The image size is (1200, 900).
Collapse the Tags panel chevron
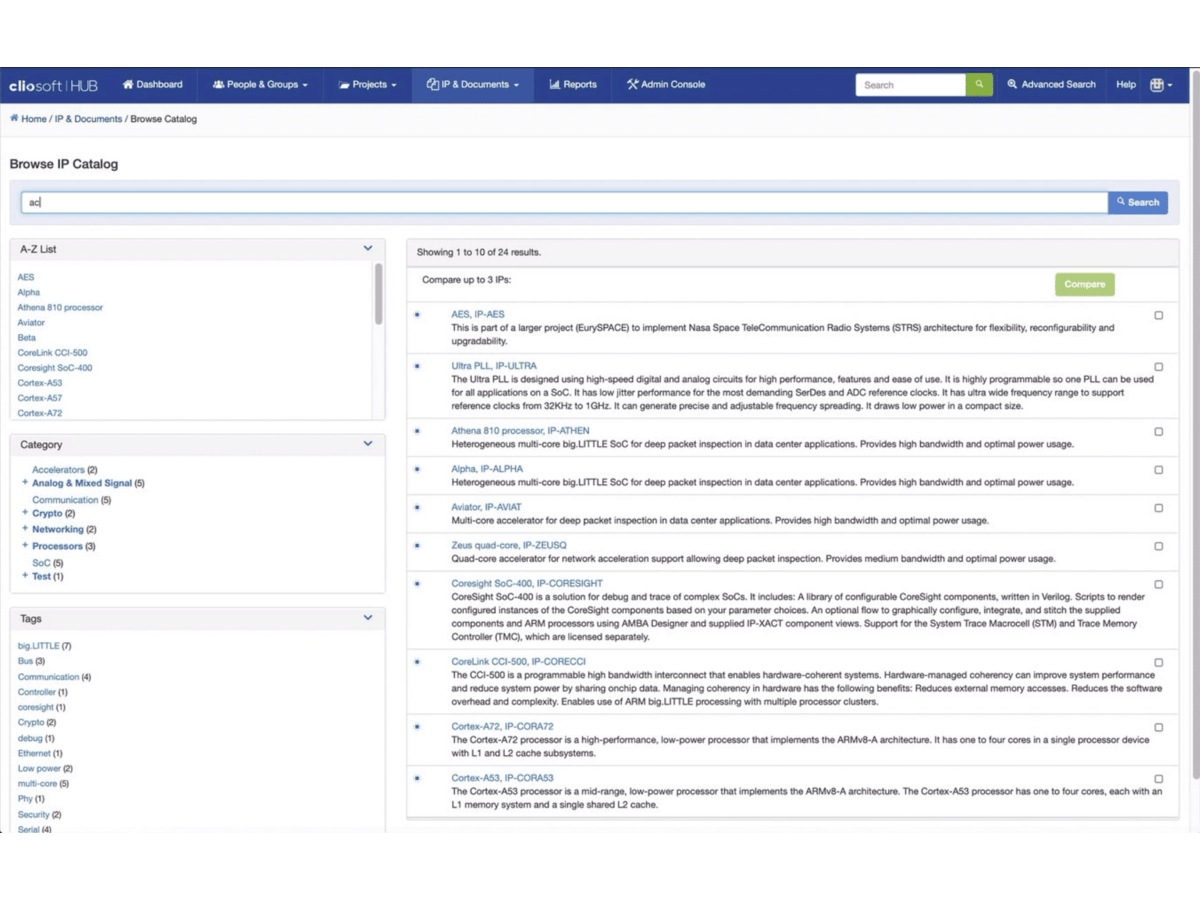click(x=368, y=618)
